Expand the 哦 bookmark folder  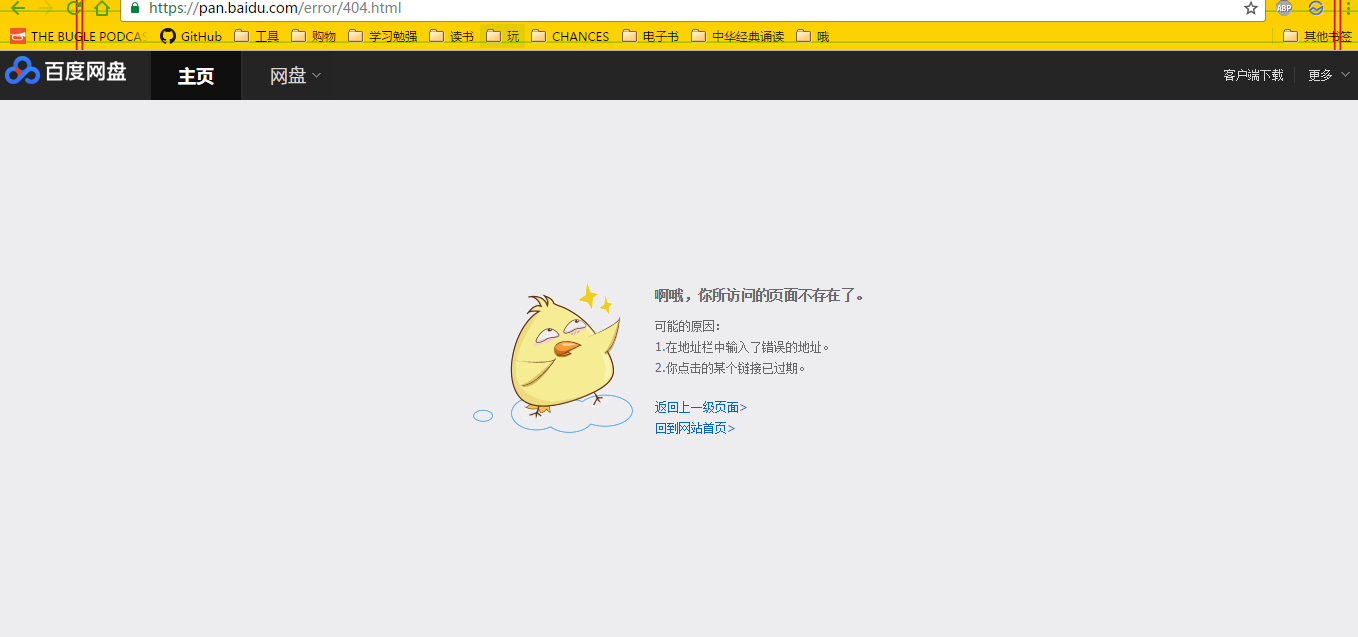(813, 36)
